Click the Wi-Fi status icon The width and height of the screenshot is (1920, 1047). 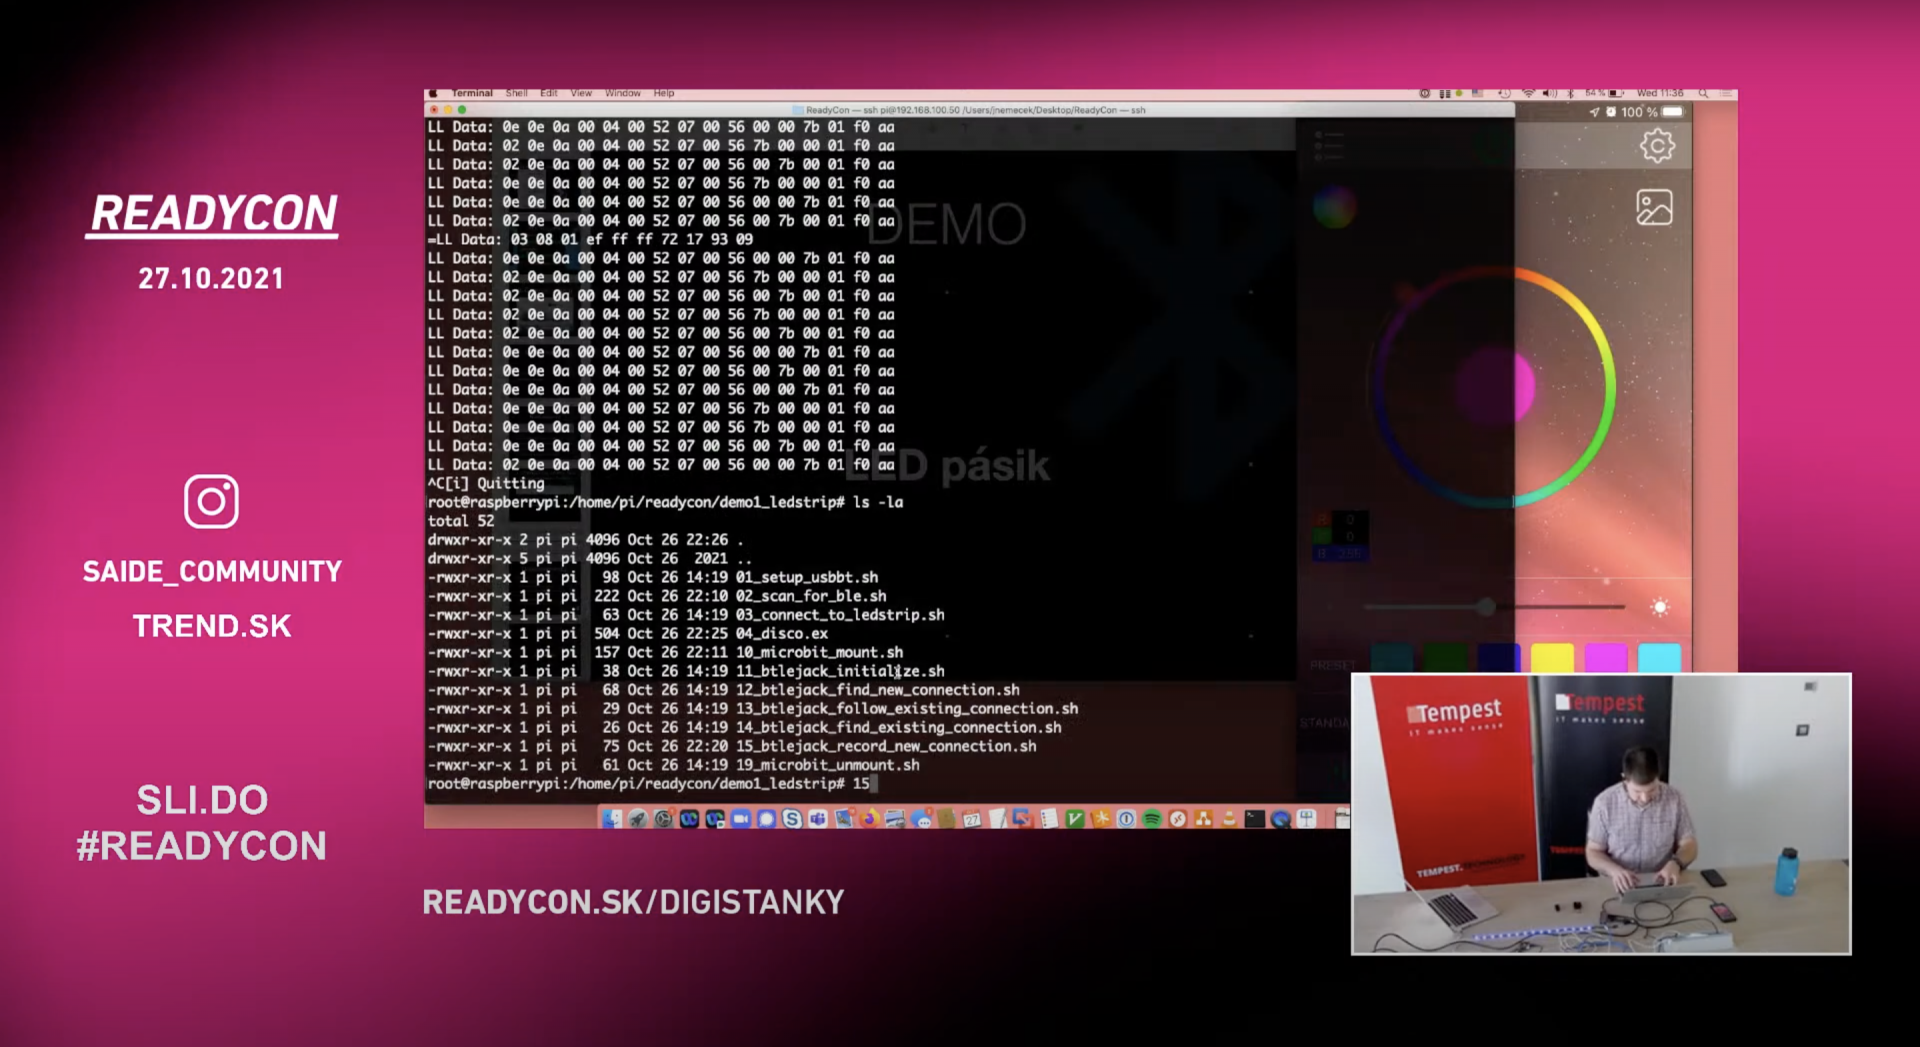click(x=1528, y=93)
